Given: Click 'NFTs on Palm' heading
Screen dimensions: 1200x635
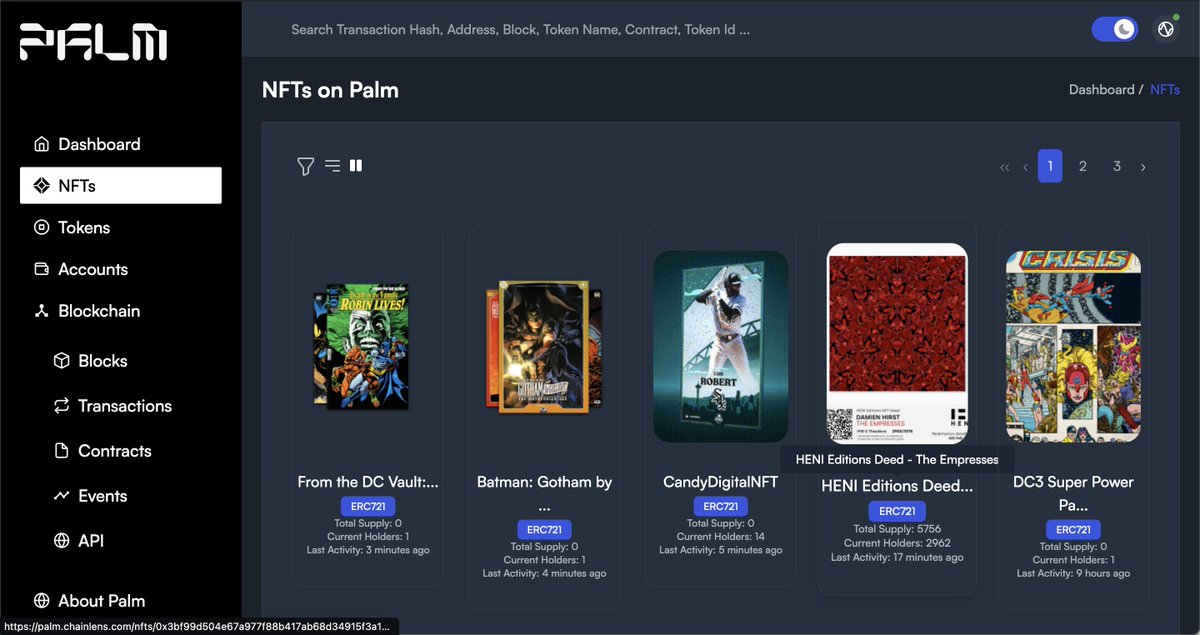Looking at the screenshot, I should 330,90.
